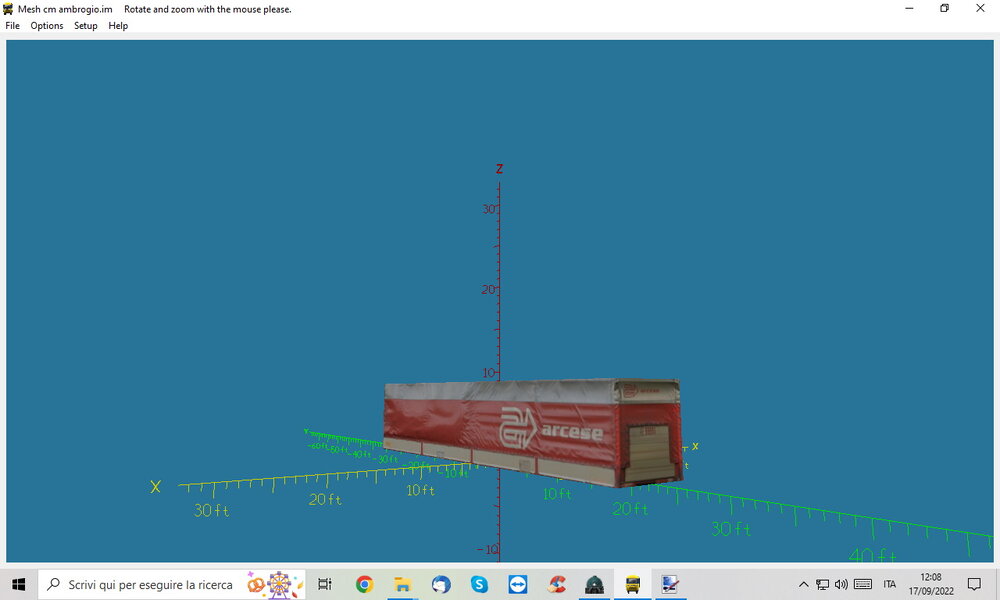Expand the hidden system tray icons
The height and width of the screenshot is (600, 1000).
804,584
